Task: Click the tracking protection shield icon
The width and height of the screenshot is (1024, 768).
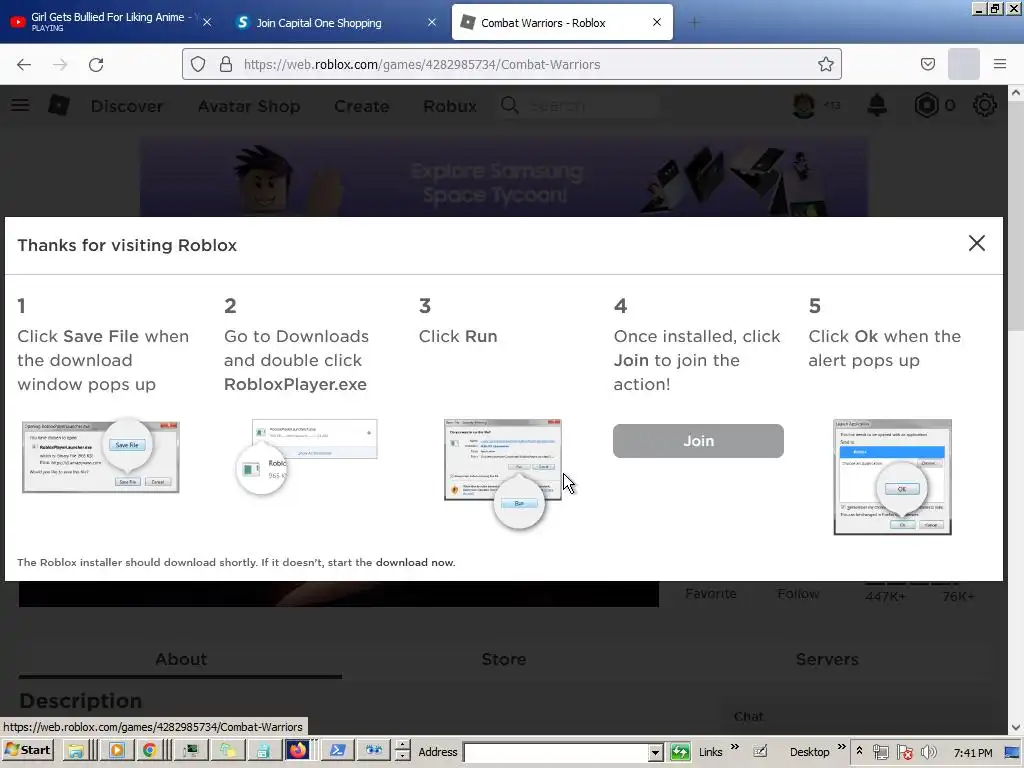Action: point(198,64)
